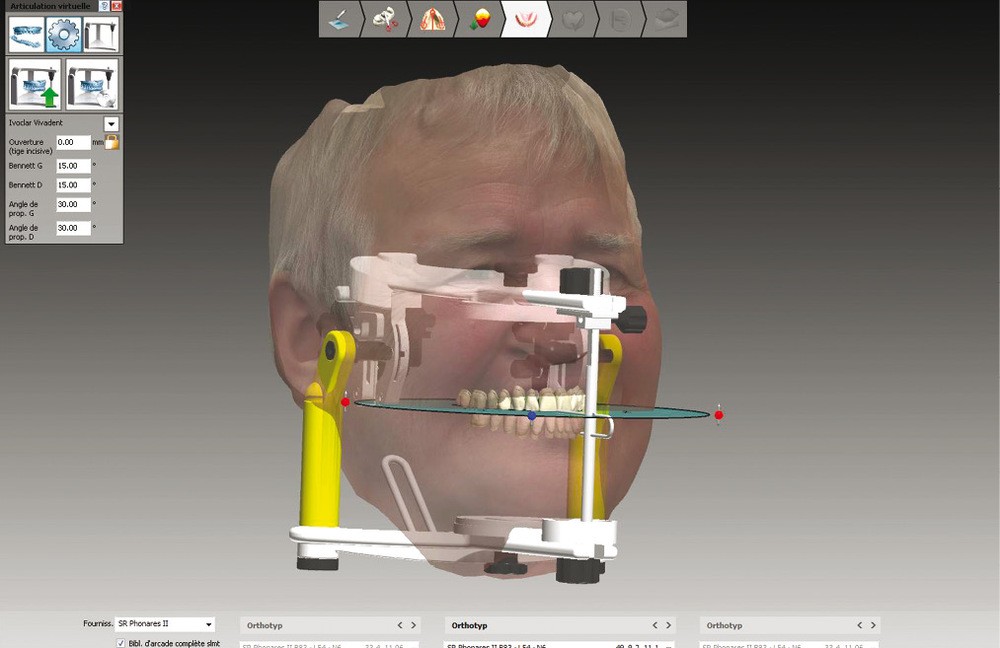This screenshot has width=1000, height=648.
Task: Switch to the colored tooth workflow step
Action: pos(479,19)
